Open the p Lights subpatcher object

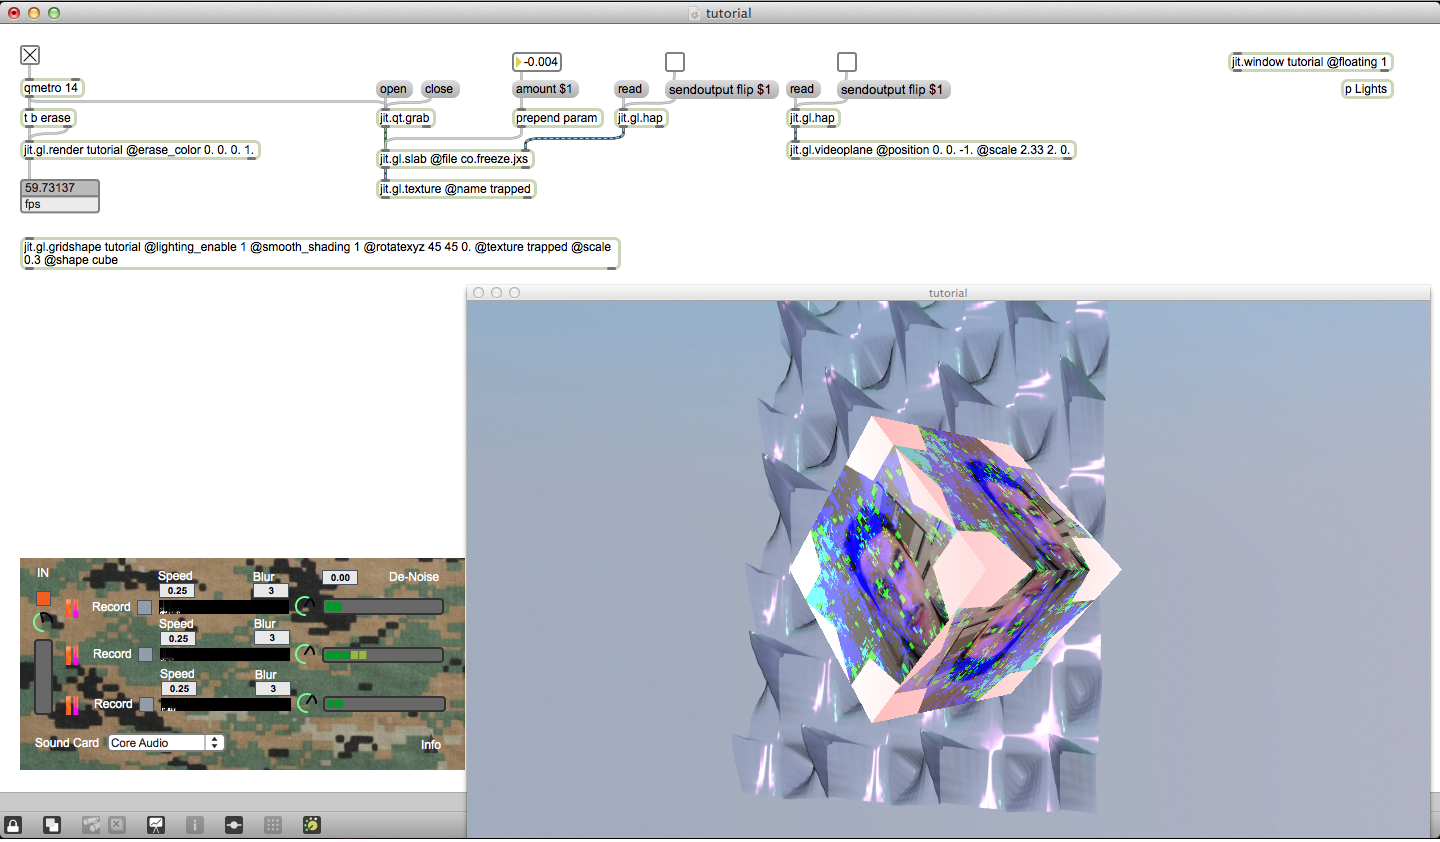click(x=1367, y=89)
